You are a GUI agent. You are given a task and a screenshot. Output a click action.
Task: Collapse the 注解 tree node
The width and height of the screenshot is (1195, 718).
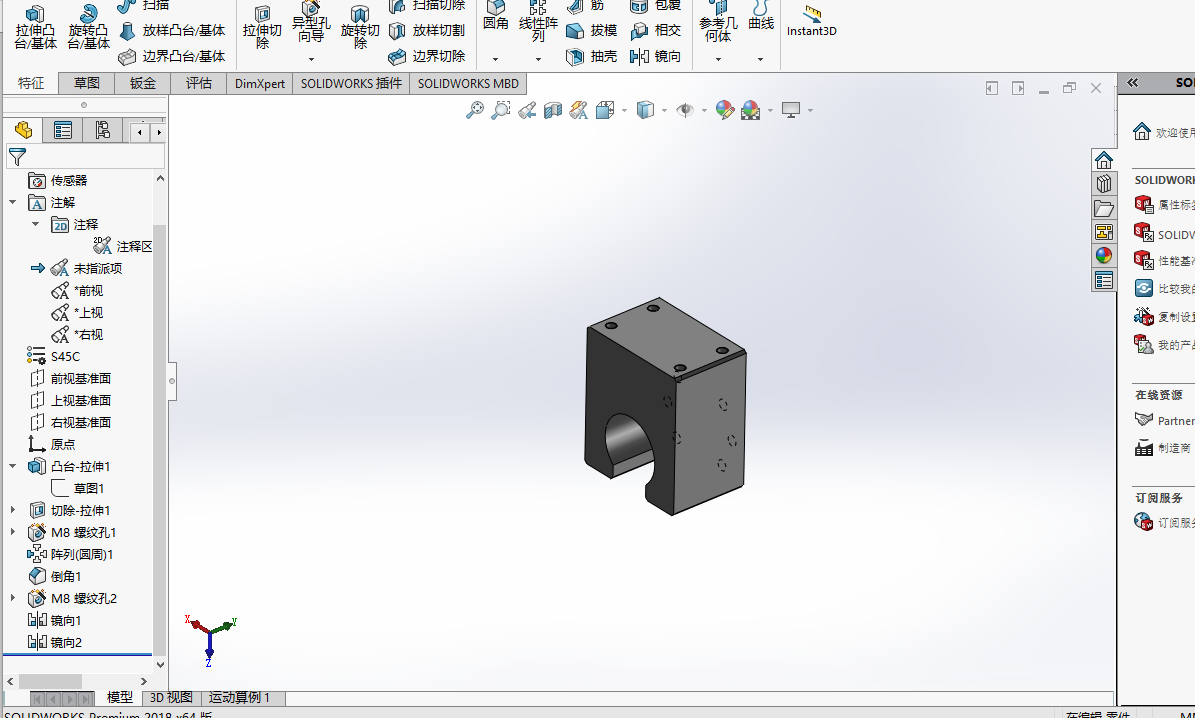coord(13,203)
